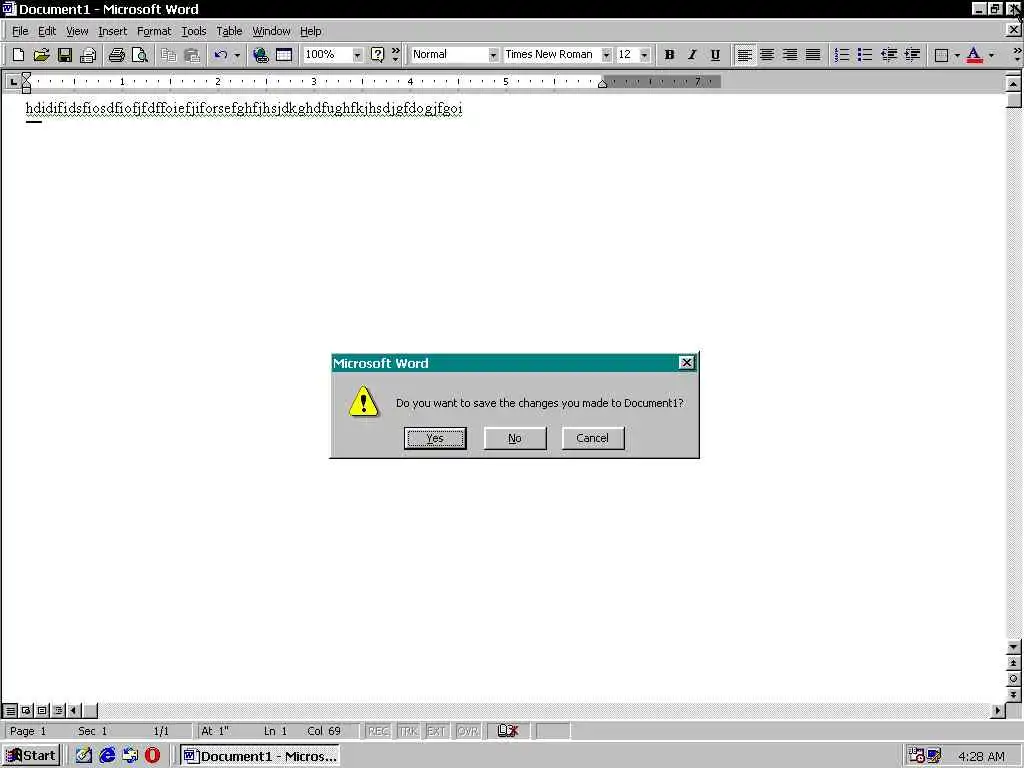Screen dimensions: 1024x768
Task: Click the tab alignment selector on ruler
Action: pyautogui.click(x=12, y=82)
